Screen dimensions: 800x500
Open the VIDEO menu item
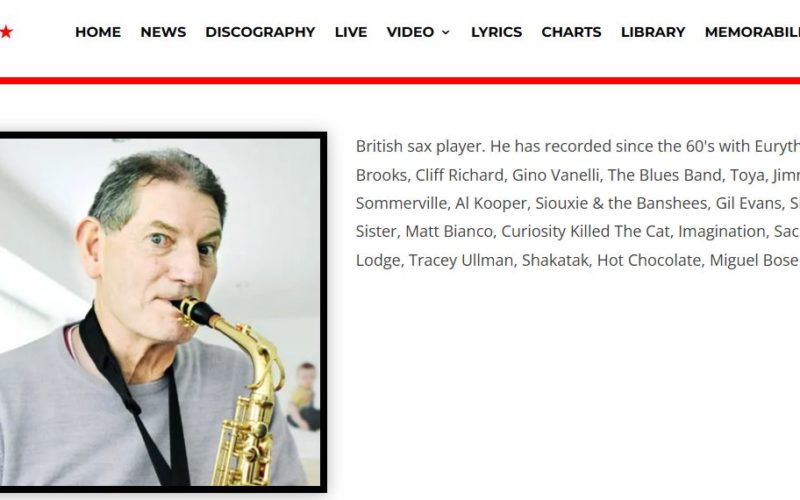pos(410,32)
